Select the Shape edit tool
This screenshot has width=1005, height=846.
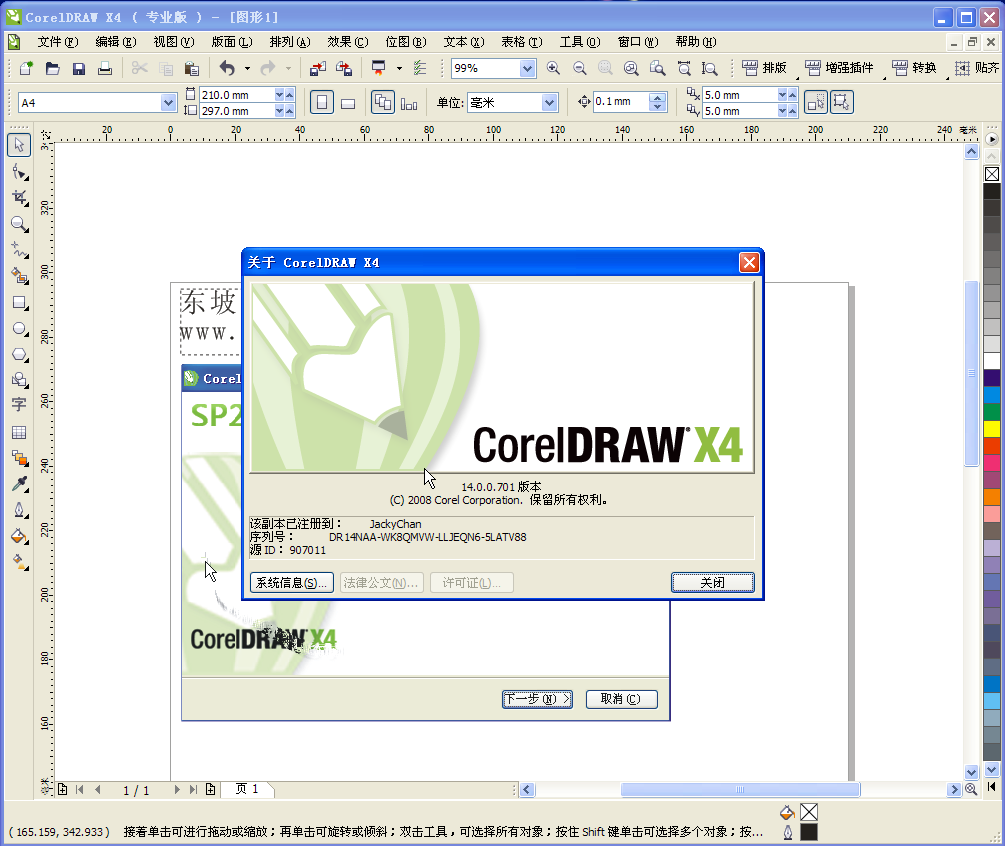pos(19,172)
